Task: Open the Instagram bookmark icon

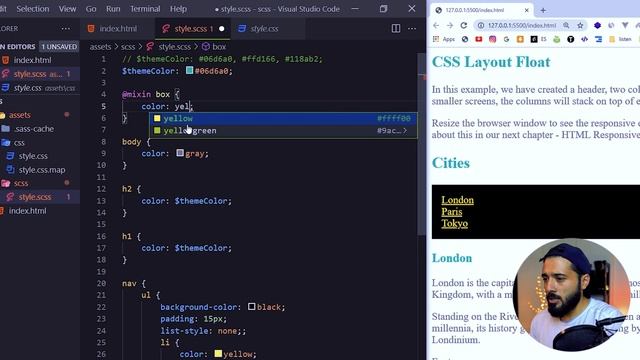Action: [492, 39]
